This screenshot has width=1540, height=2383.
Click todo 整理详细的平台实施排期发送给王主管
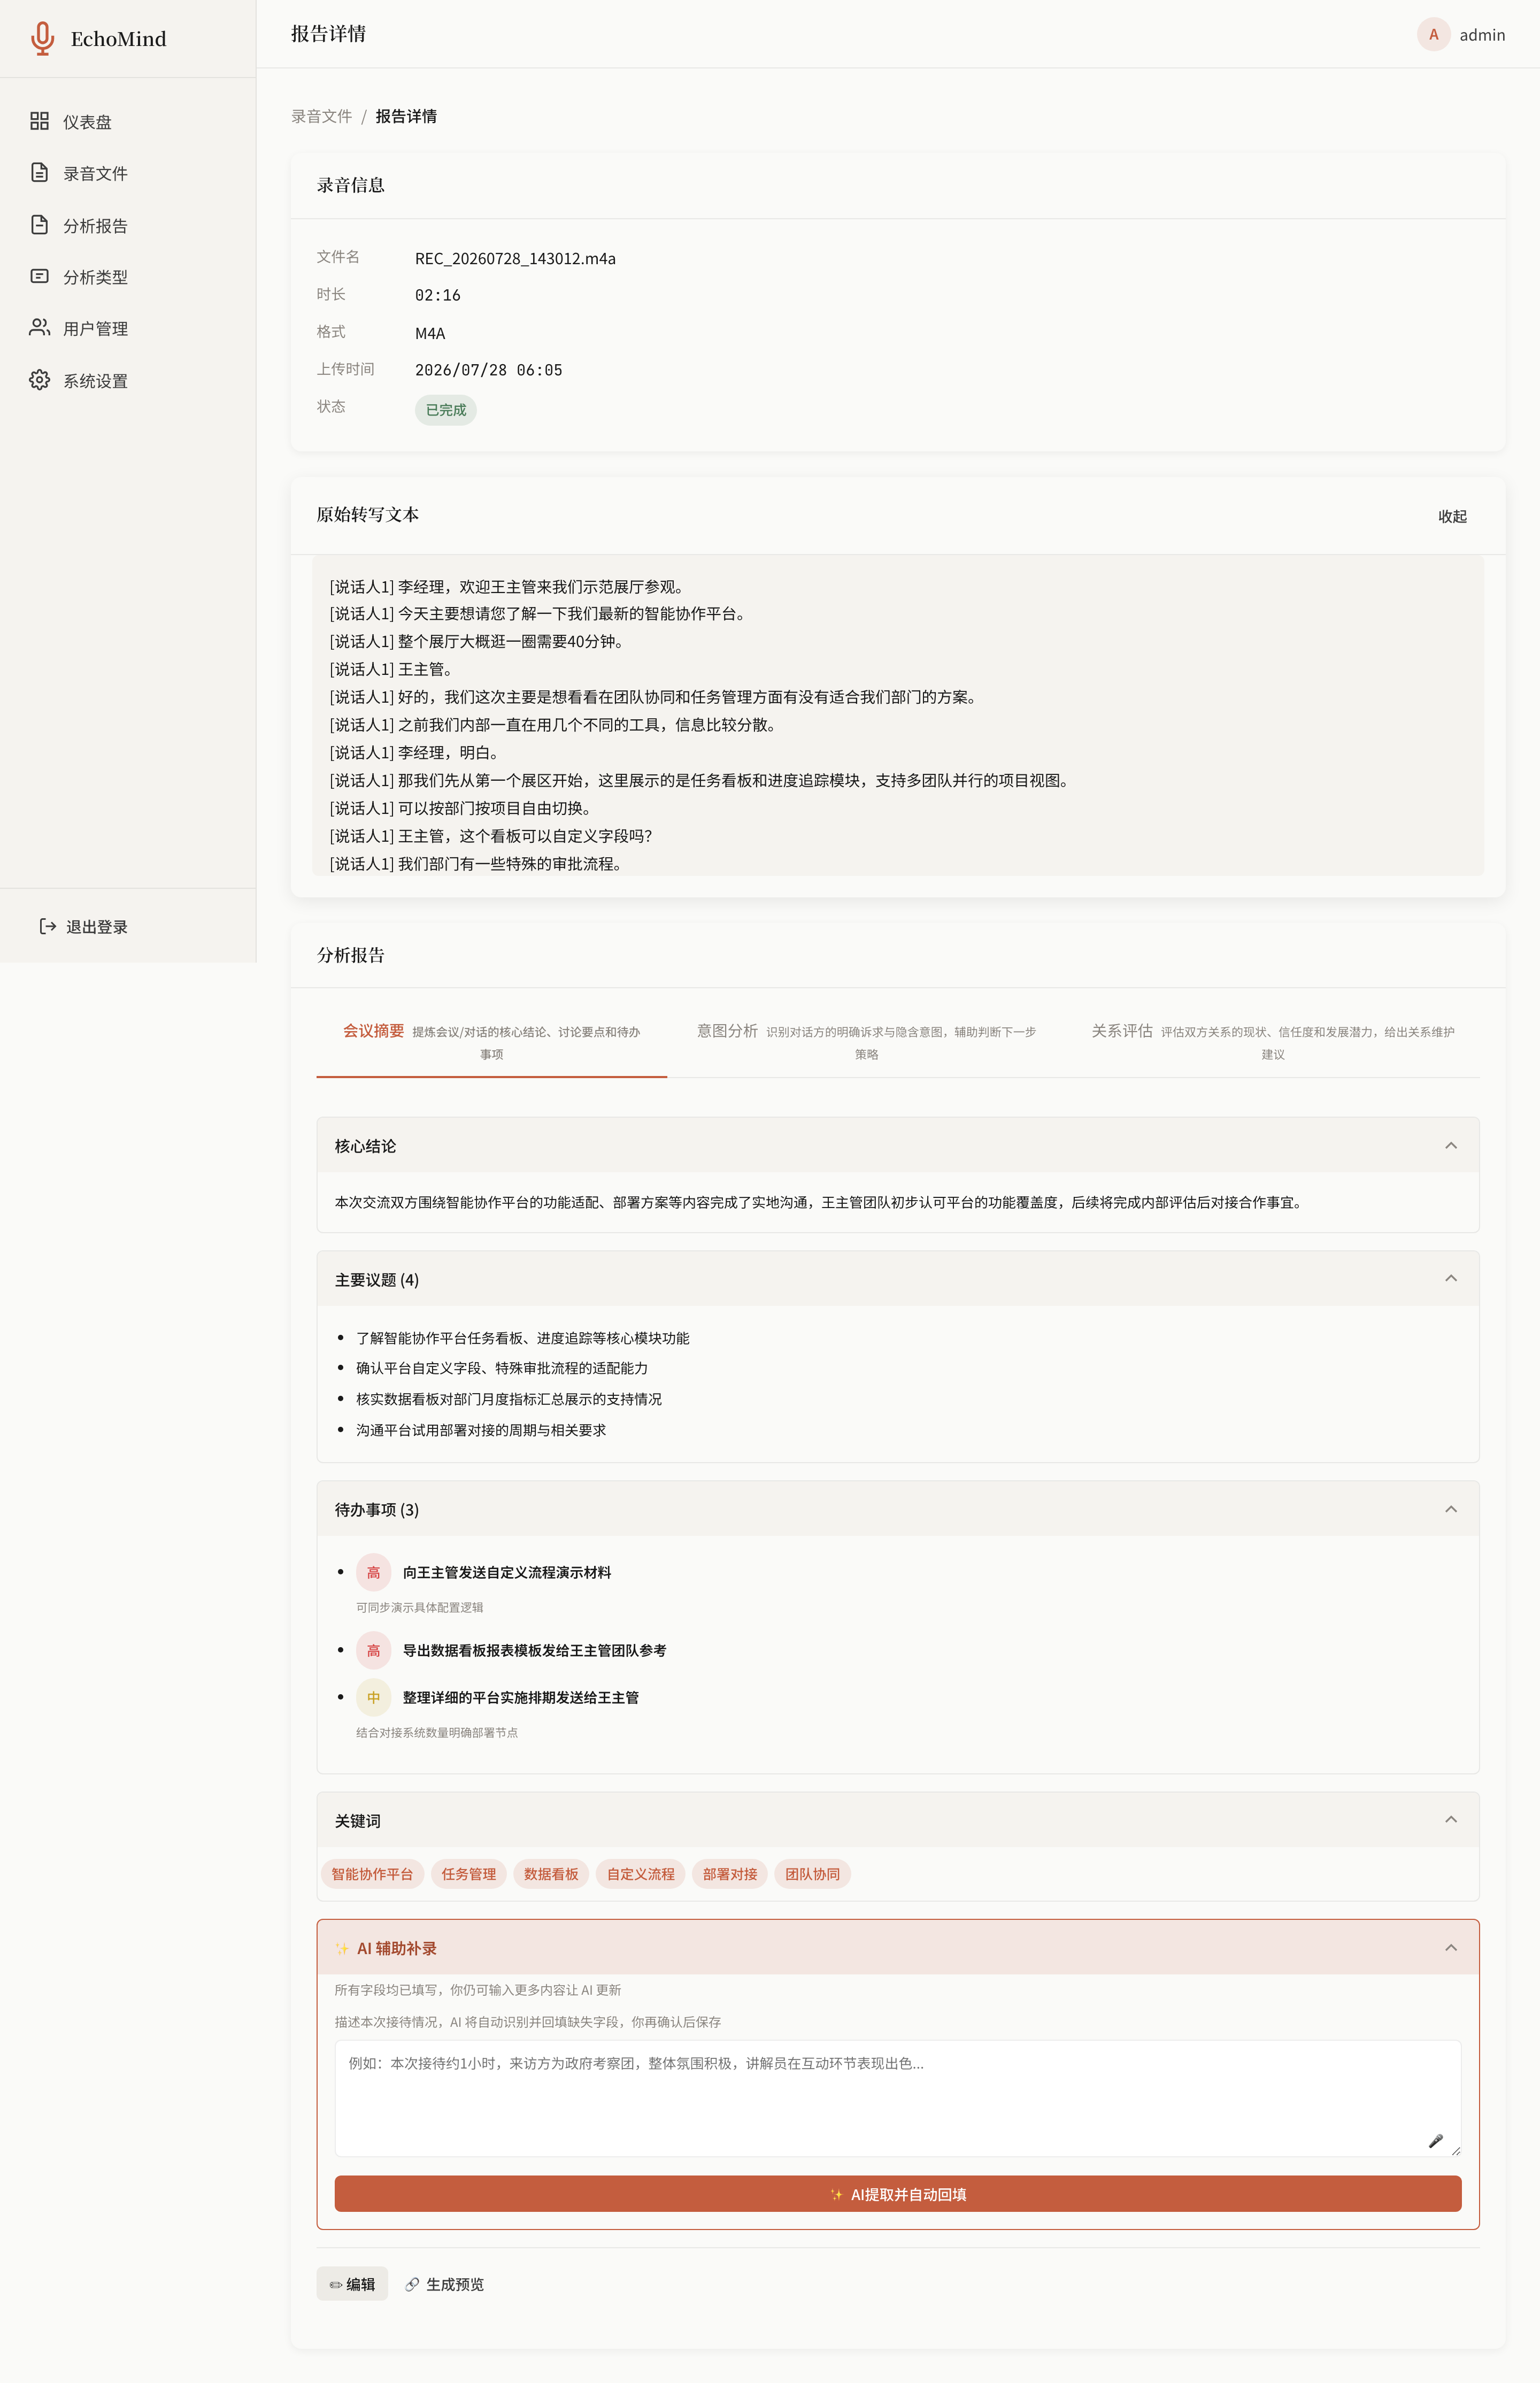click(x=520, y=1697)
